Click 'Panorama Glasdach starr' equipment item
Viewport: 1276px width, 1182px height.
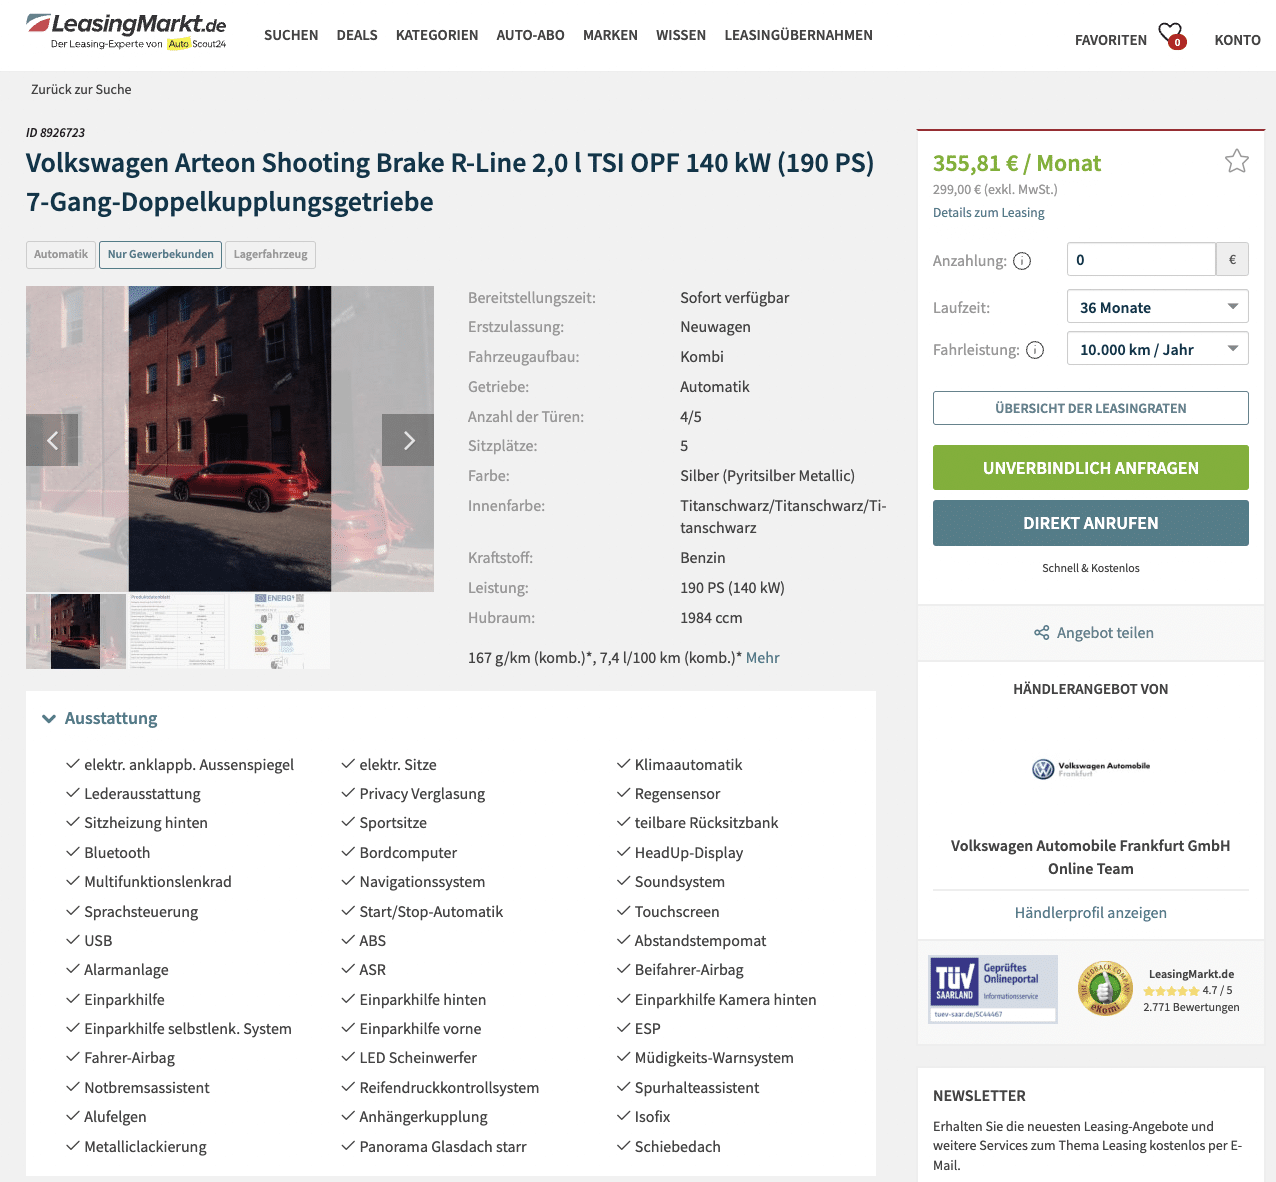(443, 1147)
